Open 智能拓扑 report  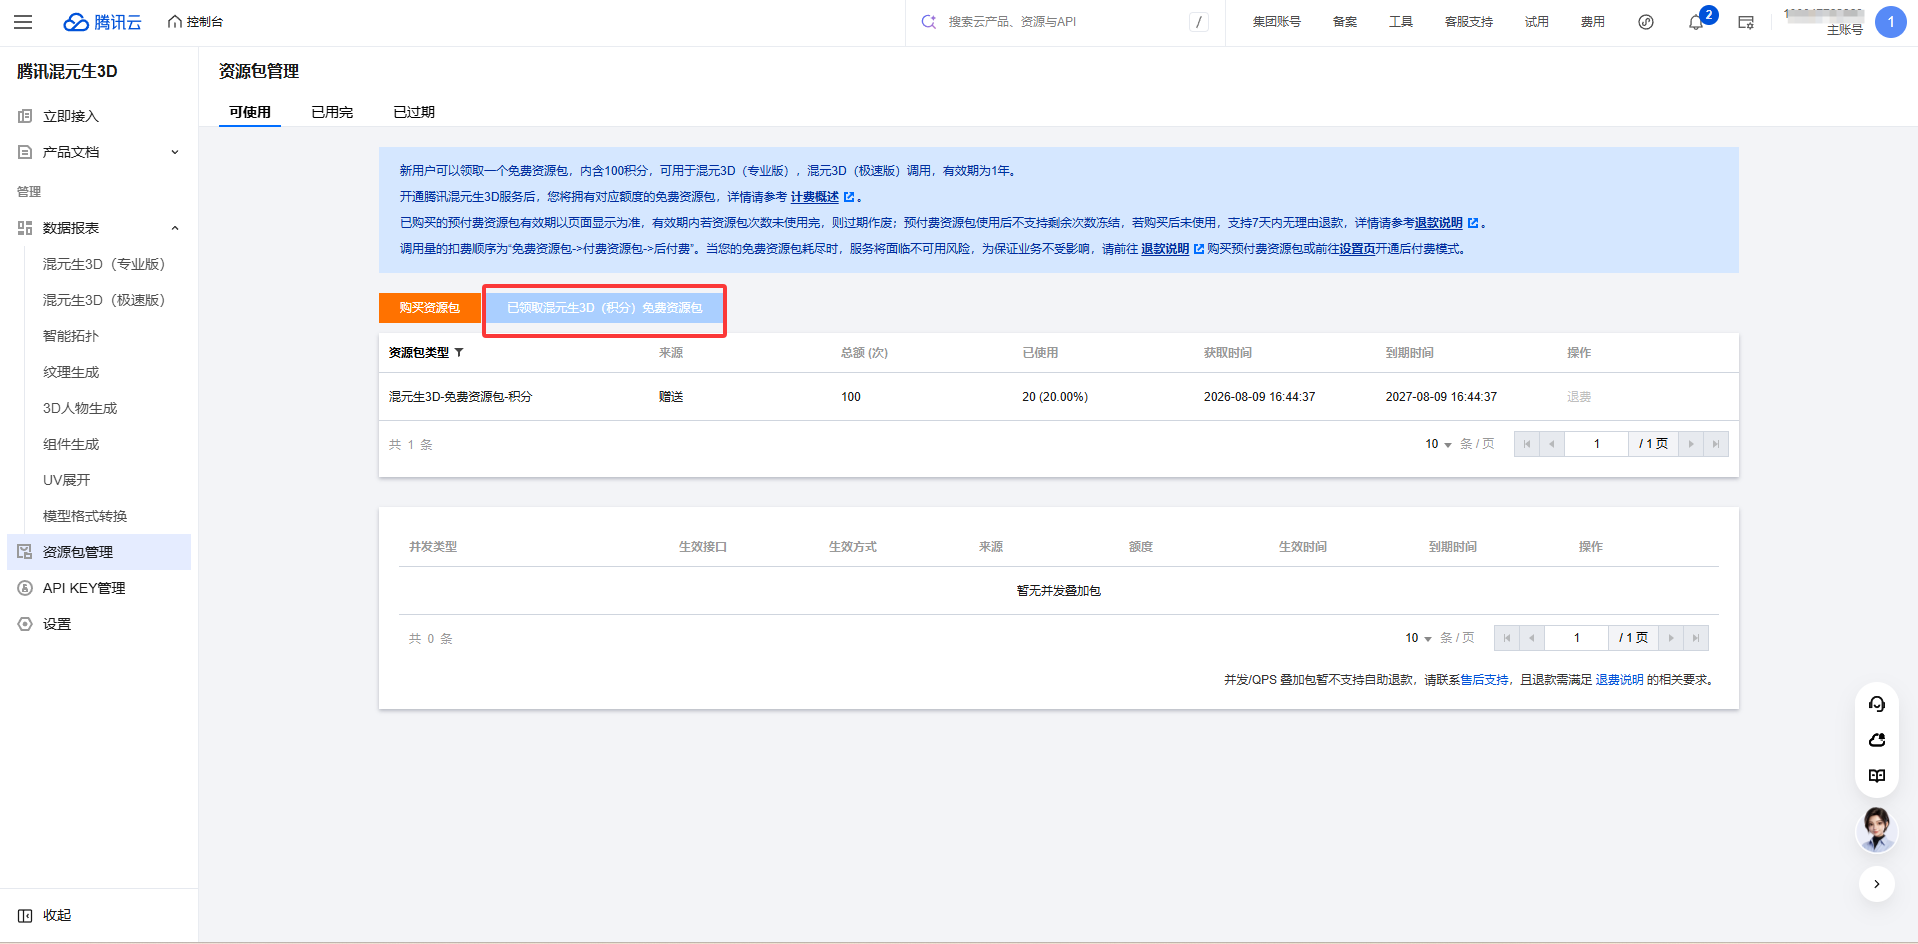(71, 336)
